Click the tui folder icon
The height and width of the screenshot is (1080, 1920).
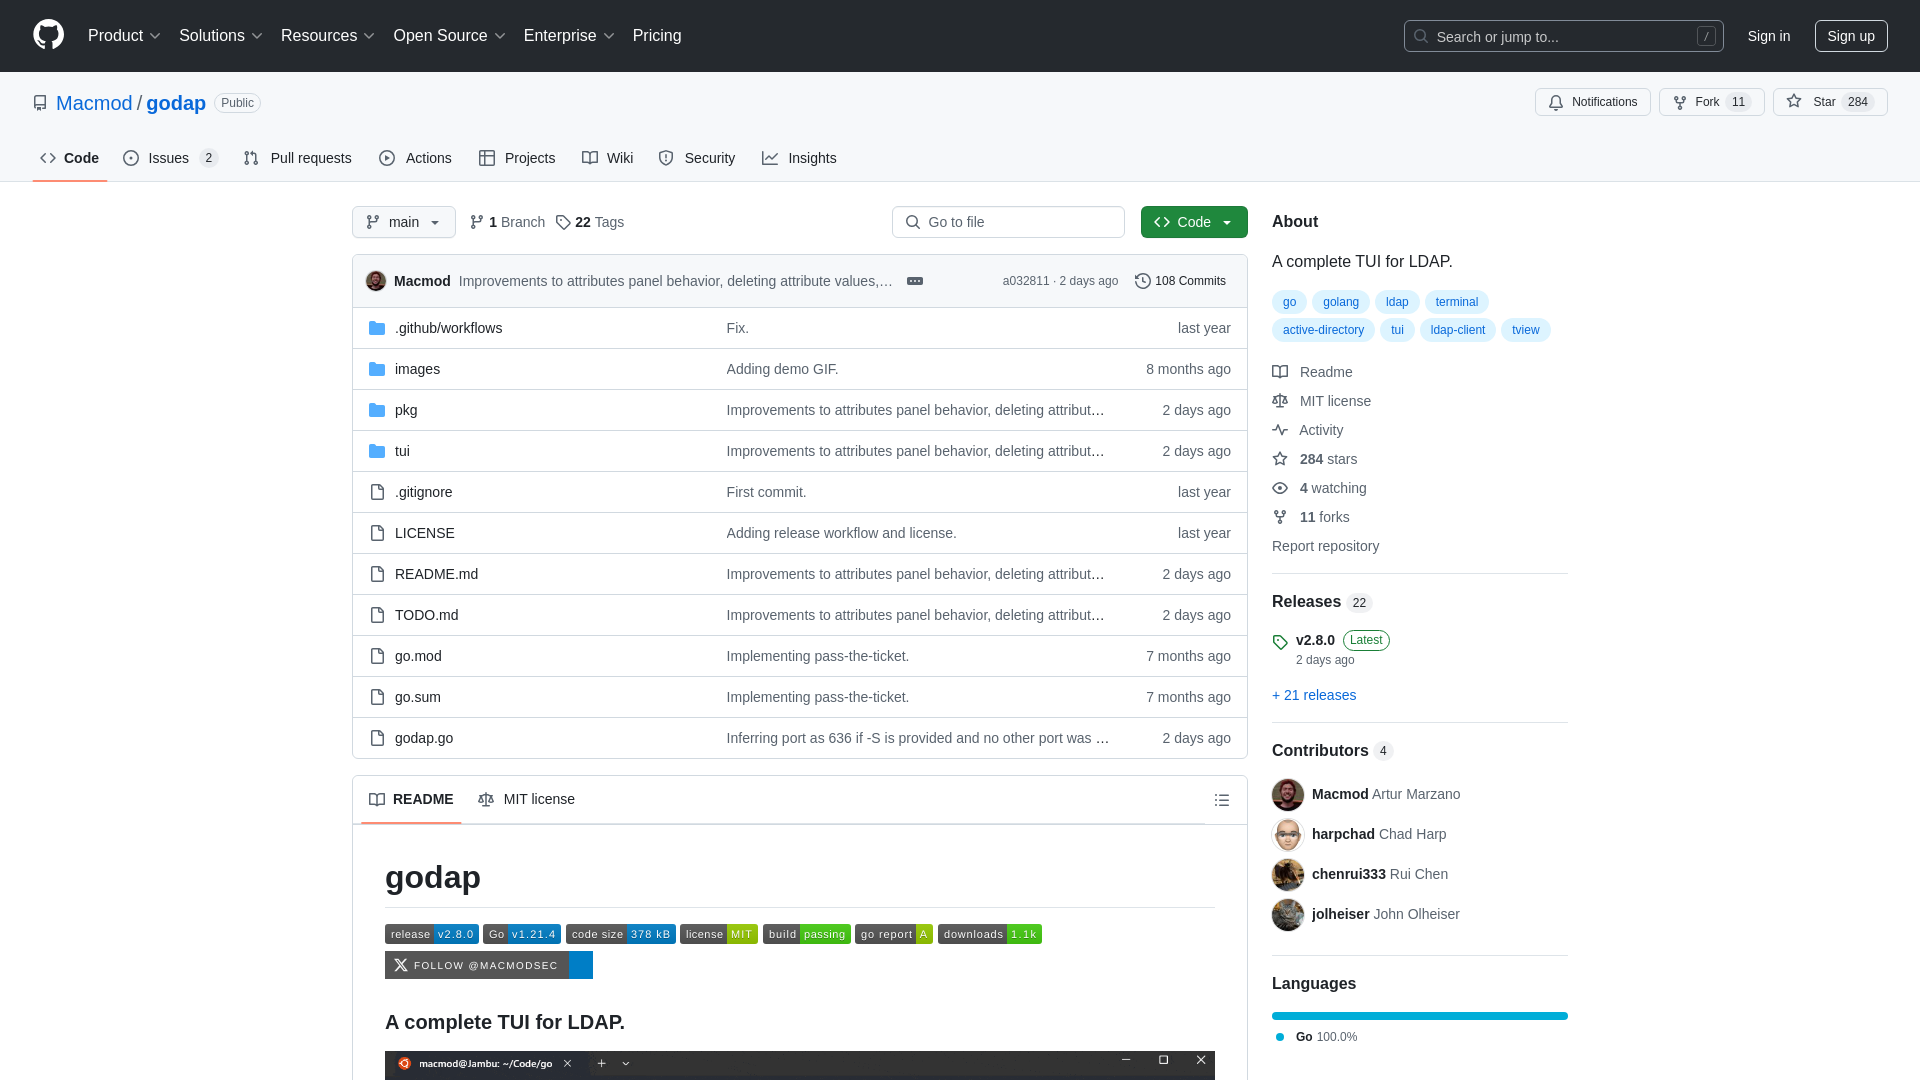point(377,451)
